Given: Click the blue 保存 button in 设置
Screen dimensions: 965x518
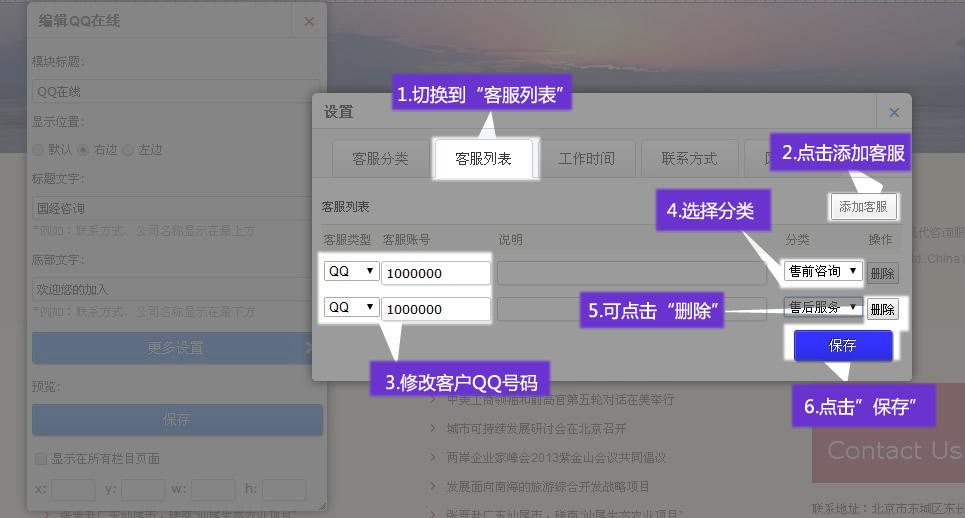Looking at the screenshot, I should coord(842,345).
